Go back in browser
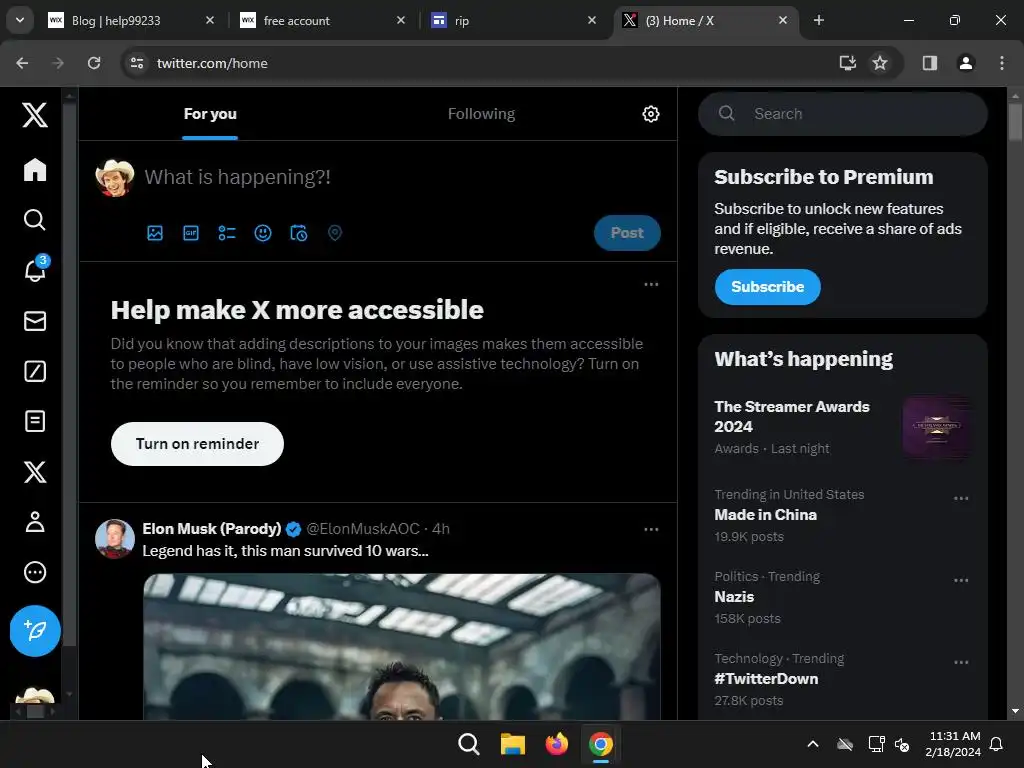This screenshot has width=1024, height=768. point(22,63)
